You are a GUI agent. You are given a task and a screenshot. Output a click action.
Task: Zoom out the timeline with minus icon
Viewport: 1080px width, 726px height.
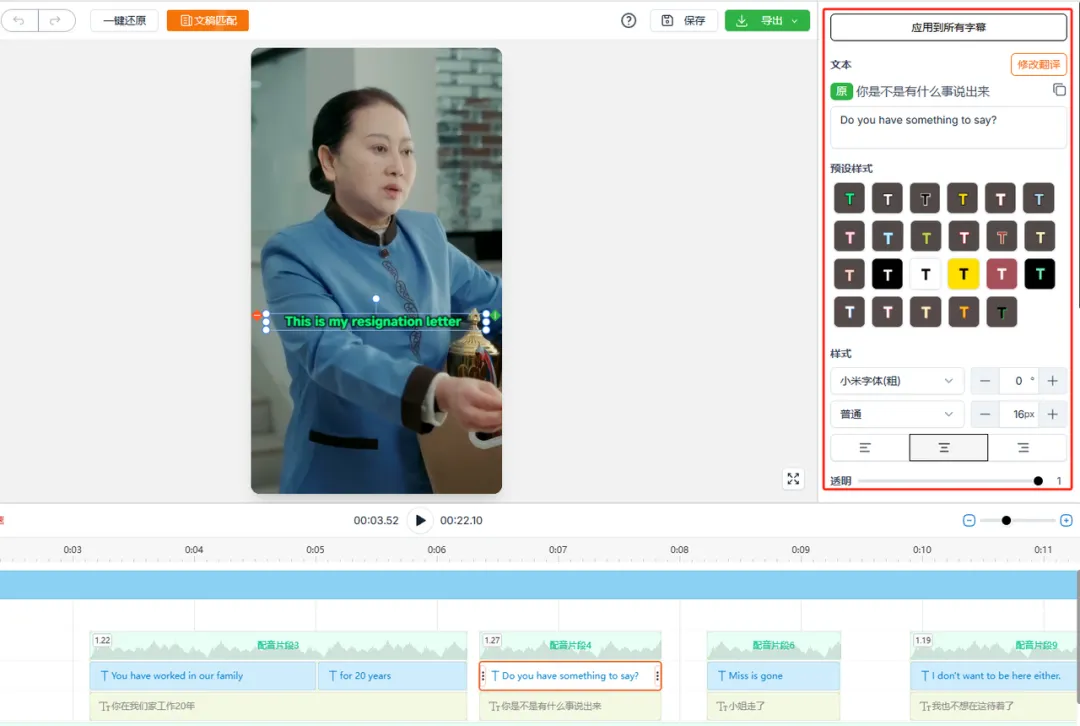tap(969, 521)
